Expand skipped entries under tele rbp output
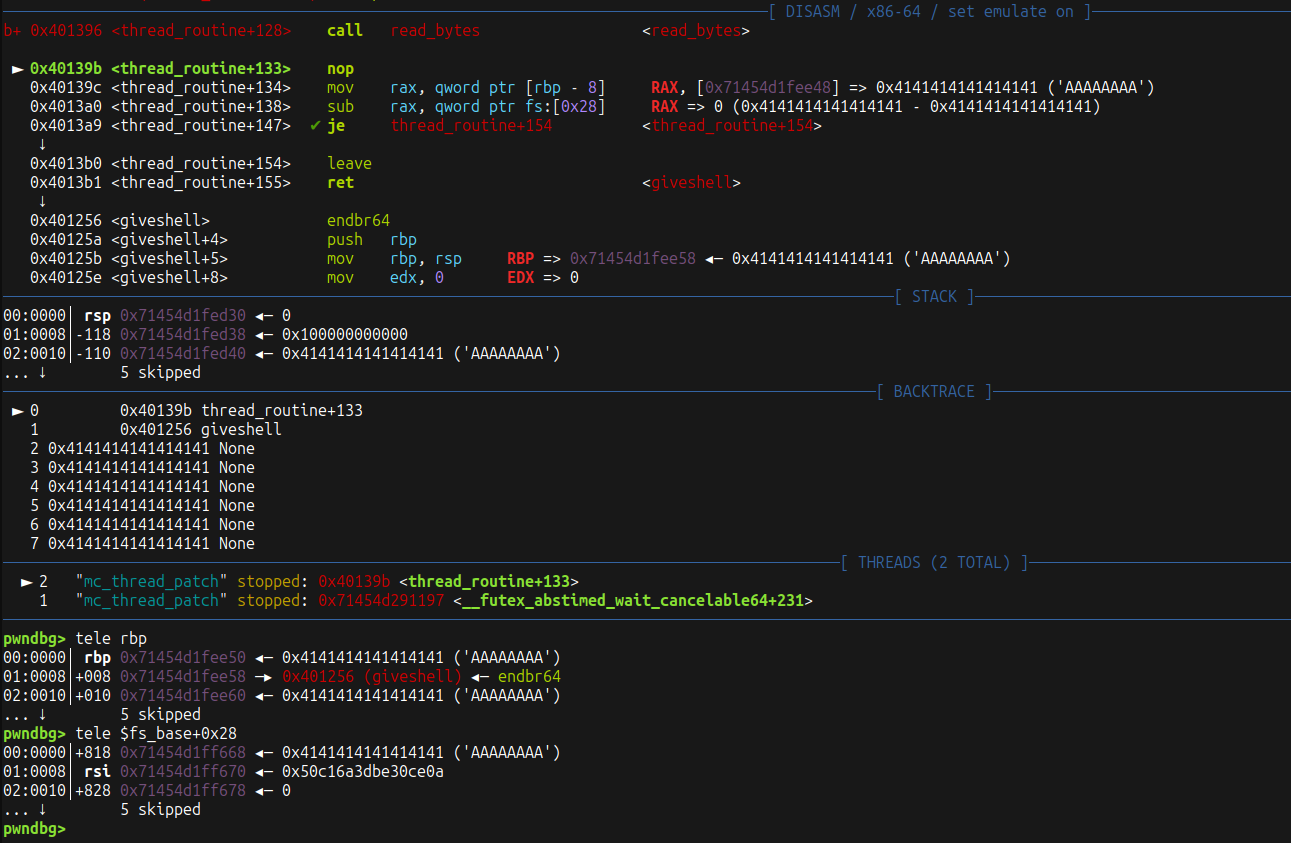 (x=160, y=715)
